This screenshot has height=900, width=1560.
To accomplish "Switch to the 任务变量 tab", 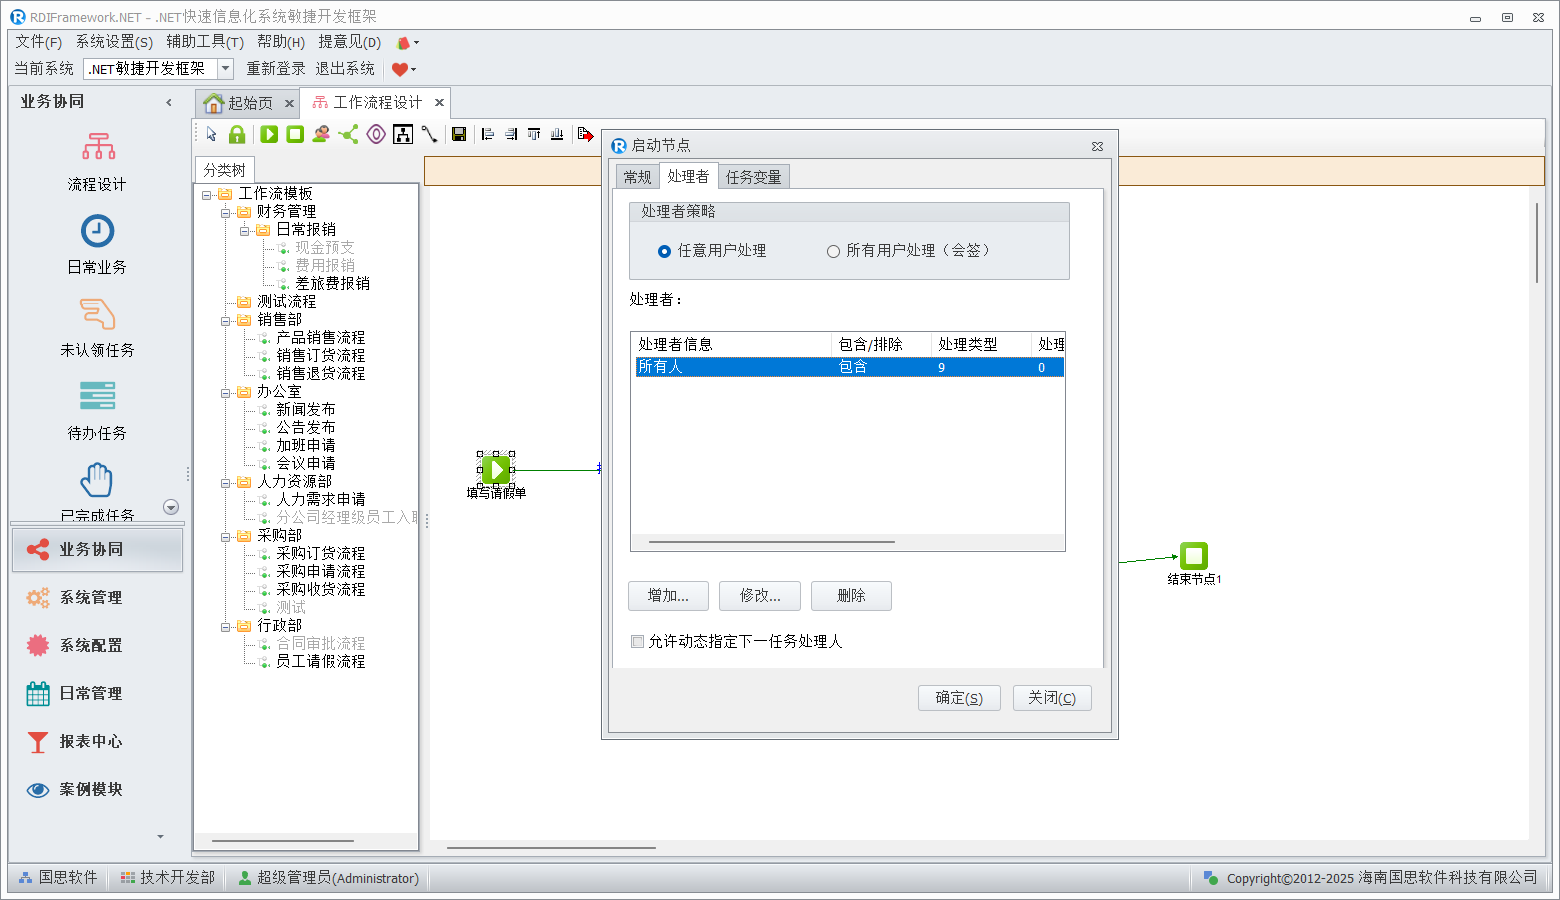I will click(753, 177).
